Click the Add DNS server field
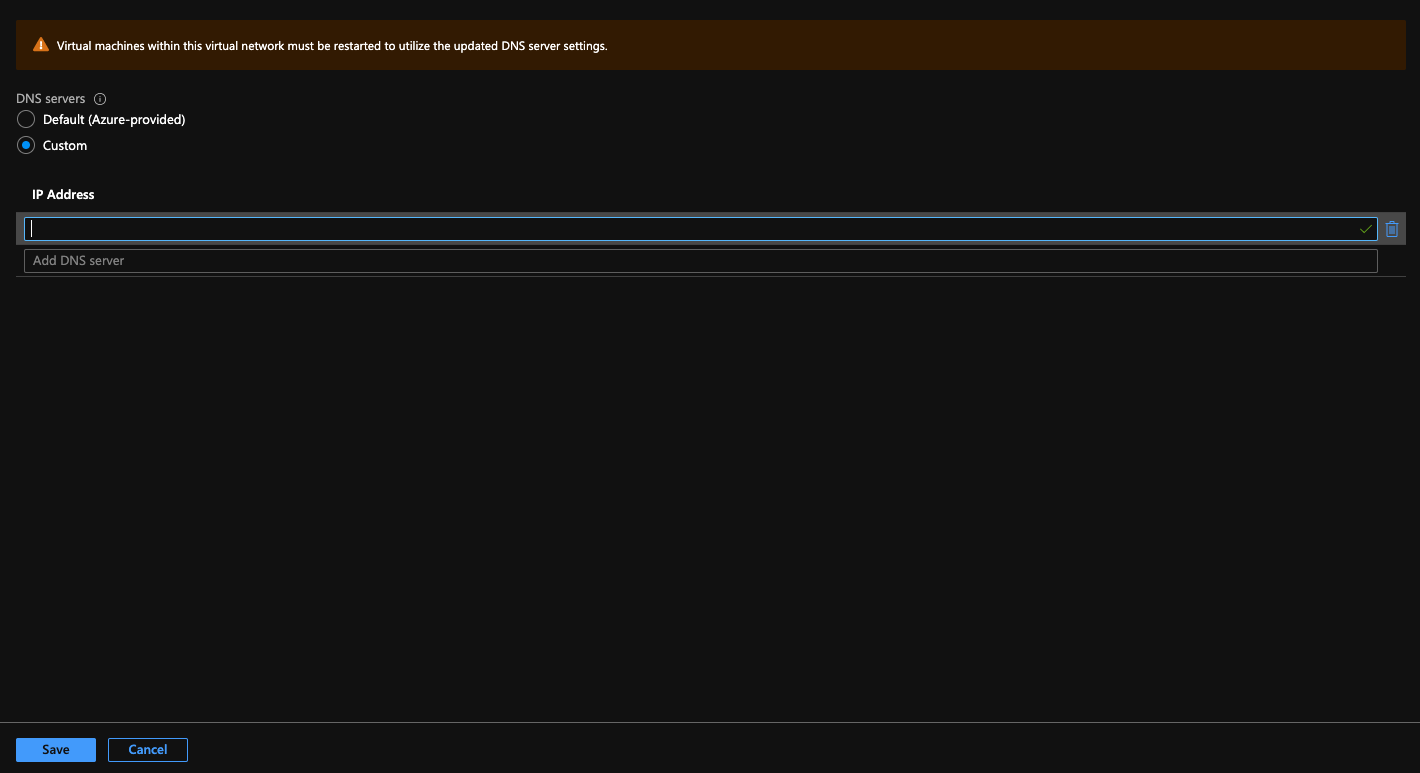 pos(700,261)
